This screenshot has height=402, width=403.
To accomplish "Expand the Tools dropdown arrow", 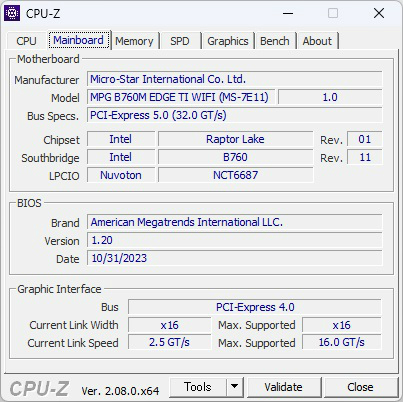I will coord(235,387).
